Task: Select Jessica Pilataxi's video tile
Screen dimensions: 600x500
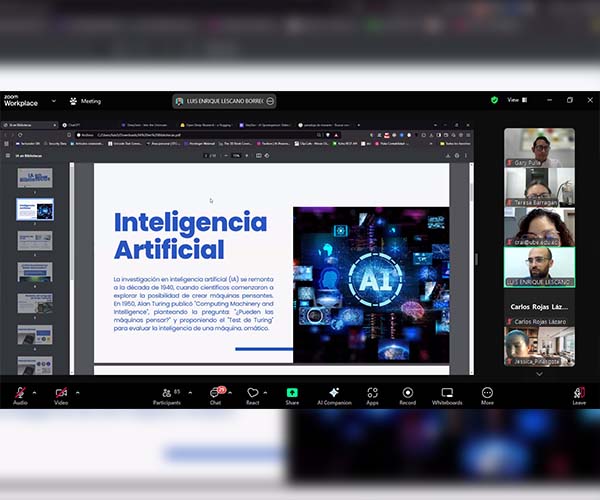Action: pos(539,347)
